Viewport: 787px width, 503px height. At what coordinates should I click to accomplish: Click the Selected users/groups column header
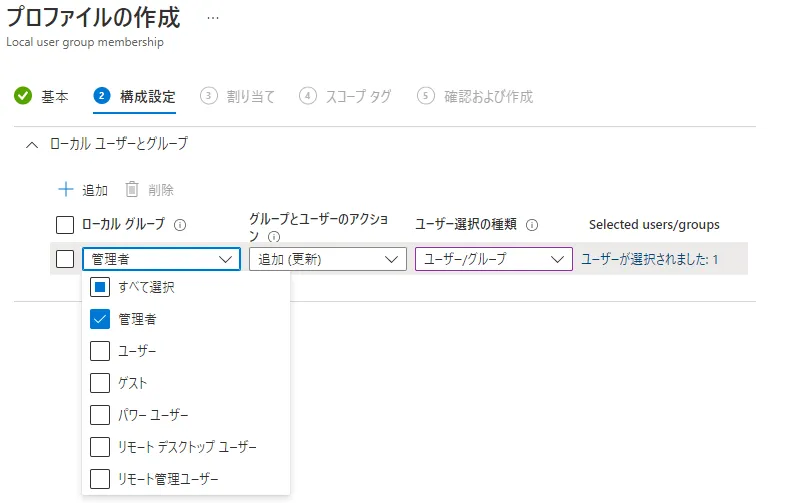point(654,224)
